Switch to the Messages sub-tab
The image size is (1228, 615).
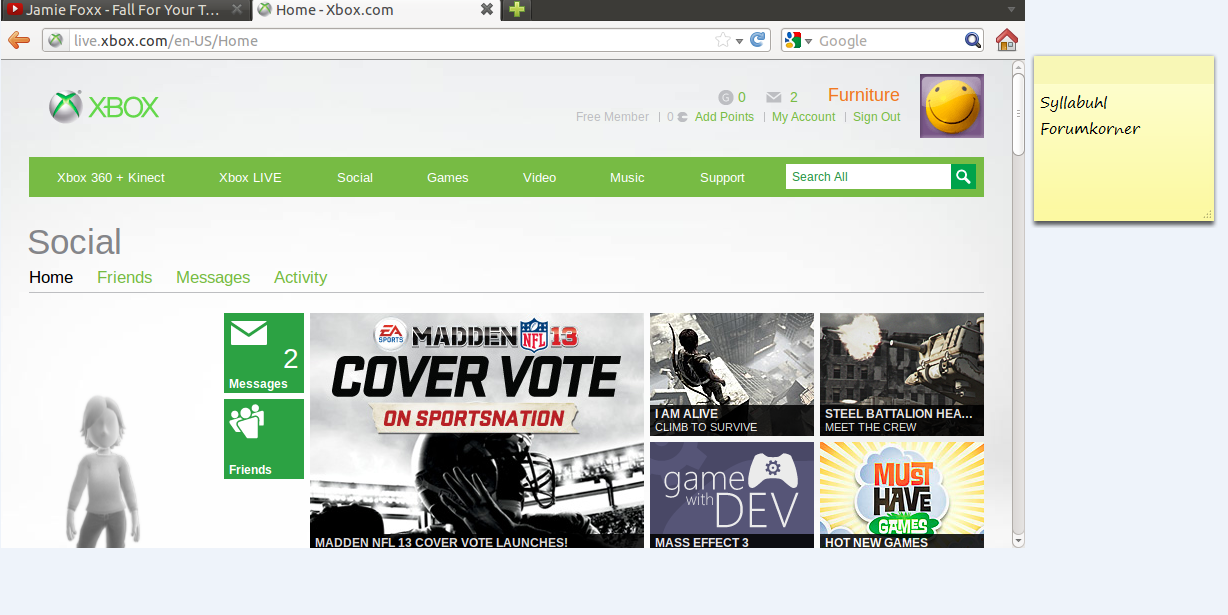coord(213,277)
